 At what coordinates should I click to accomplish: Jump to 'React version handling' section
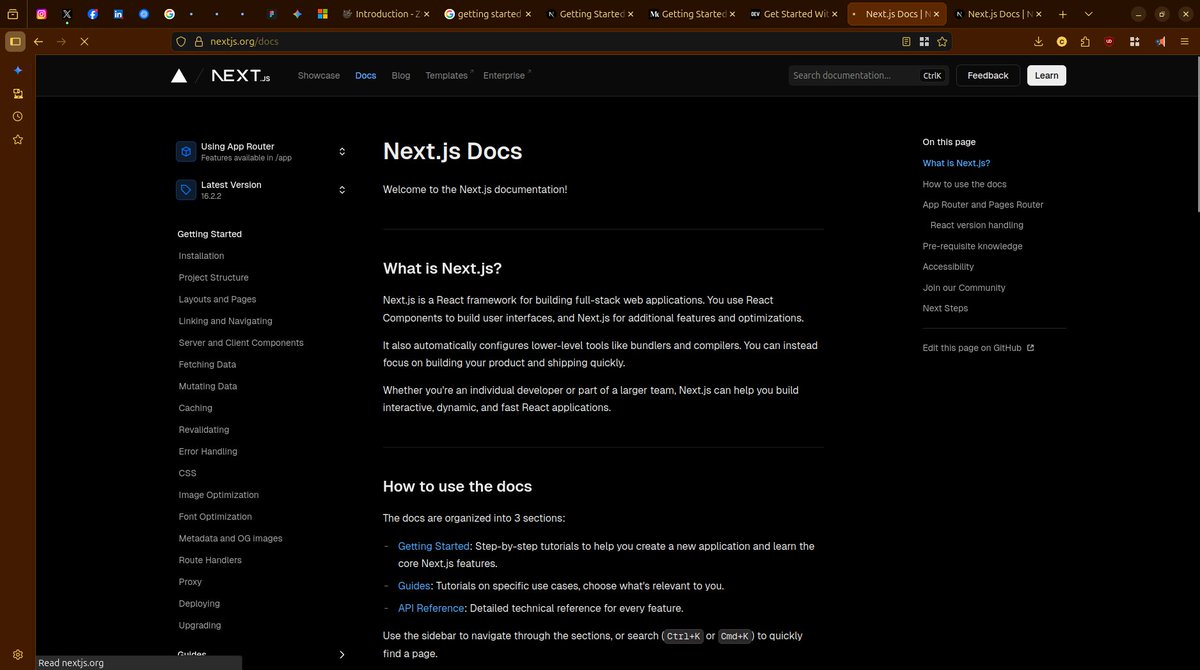coord(977,226)
